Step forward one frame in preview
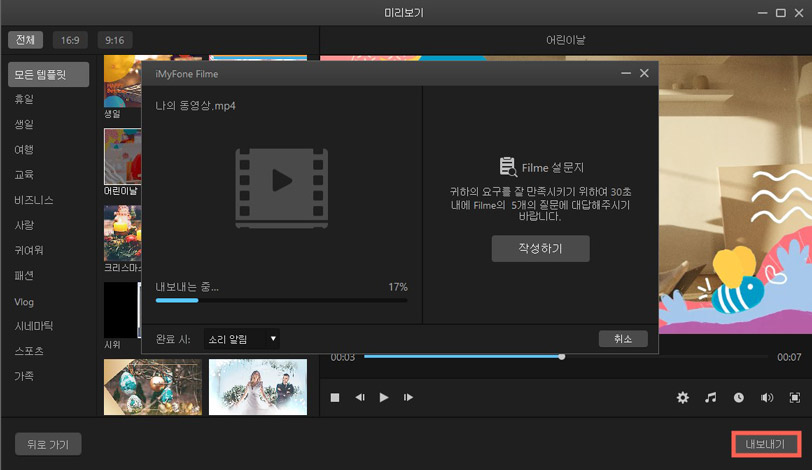Screen dimensions: 812x470 tap(408, 398)
